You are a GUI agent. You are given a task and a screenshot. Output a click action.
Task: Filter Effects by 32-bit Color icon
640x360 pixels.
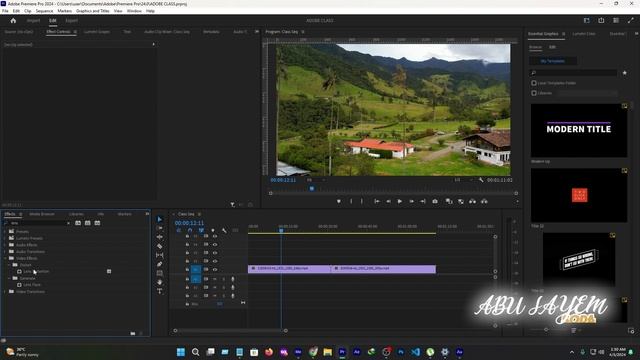pos(88,223)
